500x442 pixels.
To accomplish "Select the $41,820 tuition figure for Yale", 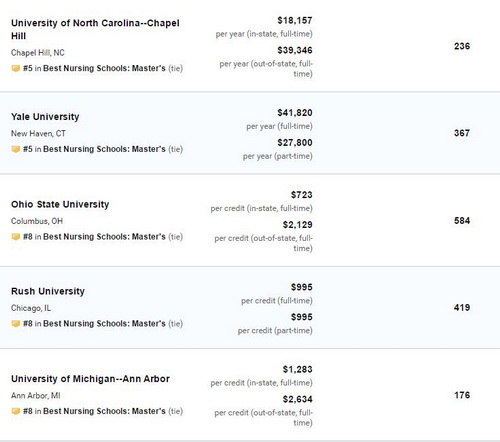I will coord(295,113).
